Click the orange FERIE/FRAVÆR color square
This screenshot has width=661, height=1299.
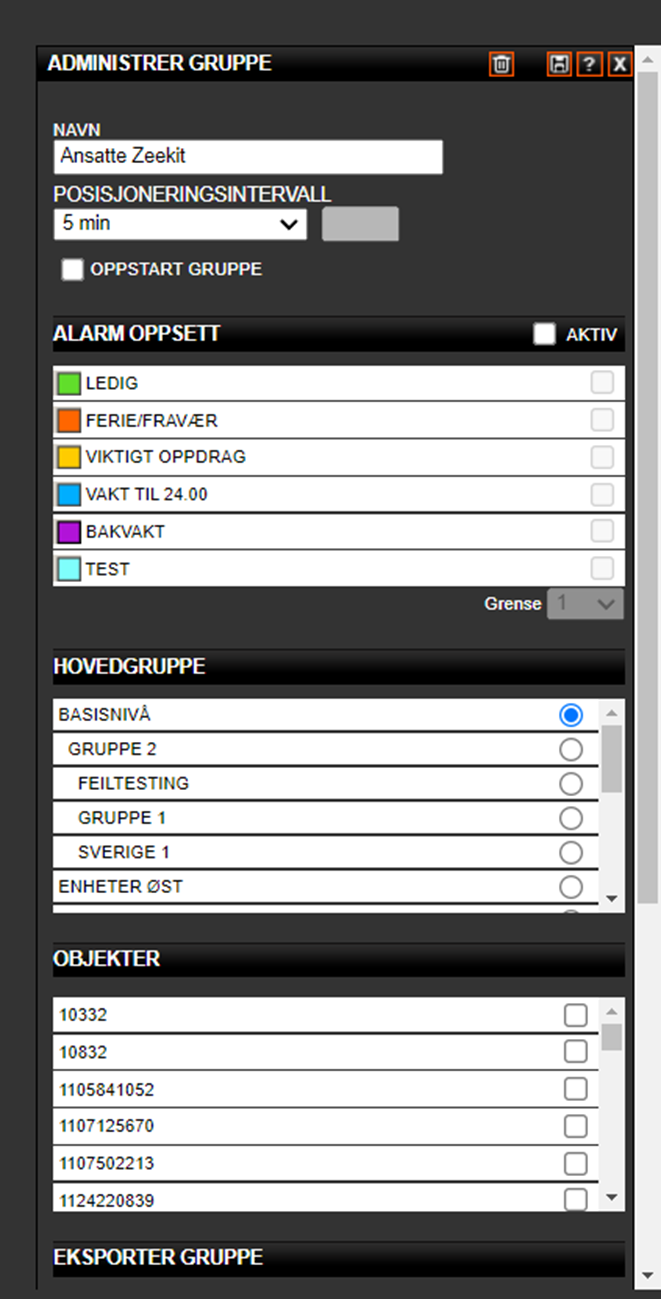point(69,420)
